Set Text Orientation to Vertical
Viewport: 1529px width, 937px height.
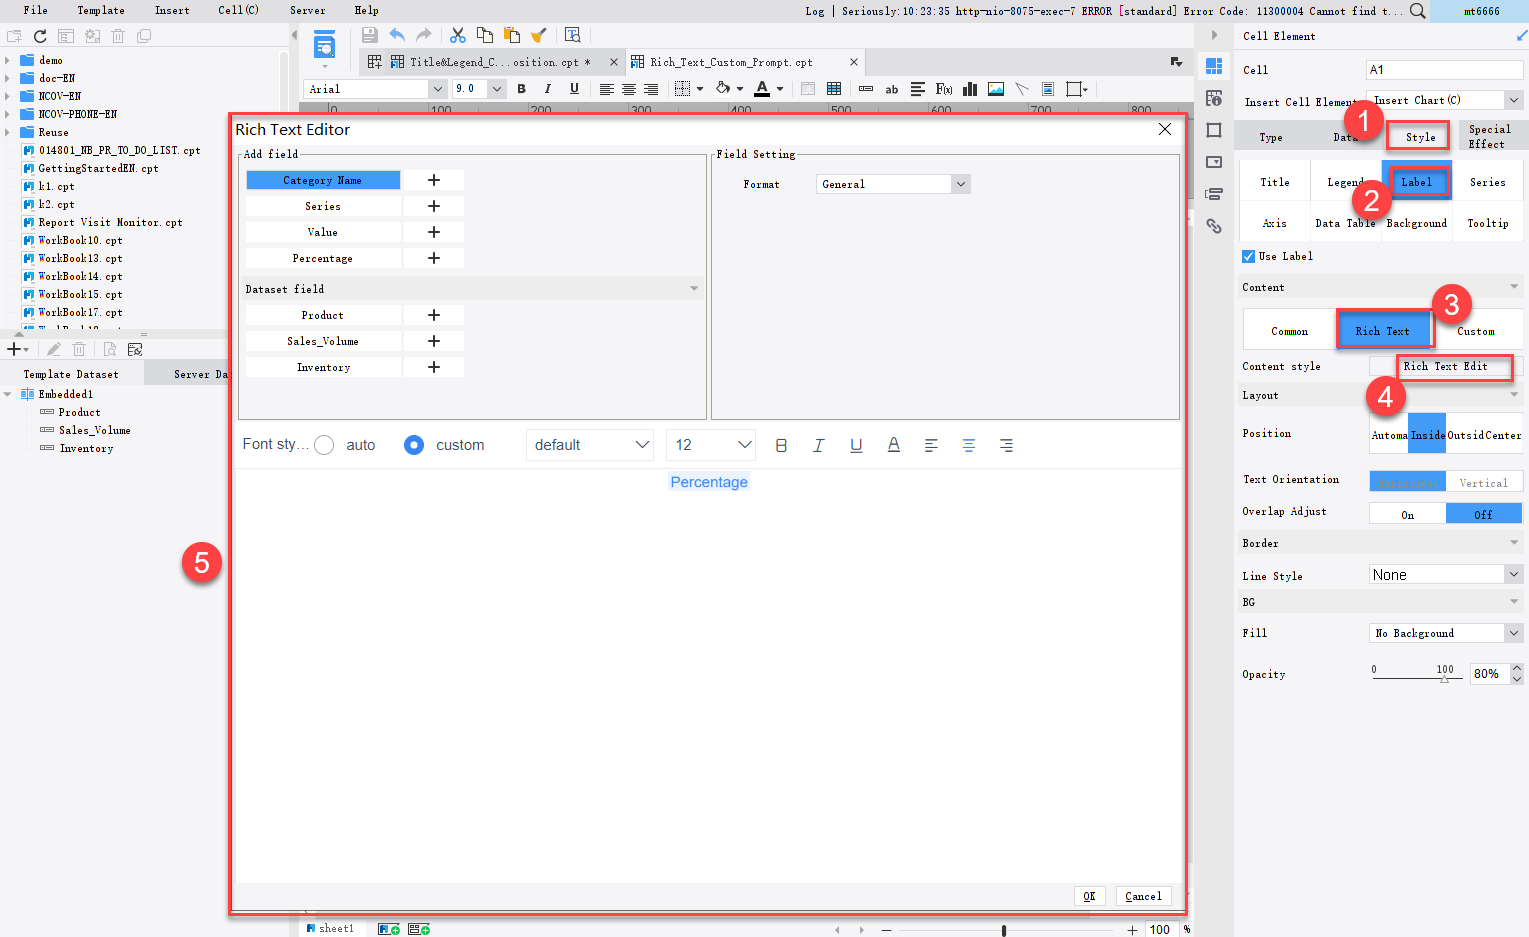click(x=1484, y=482)
